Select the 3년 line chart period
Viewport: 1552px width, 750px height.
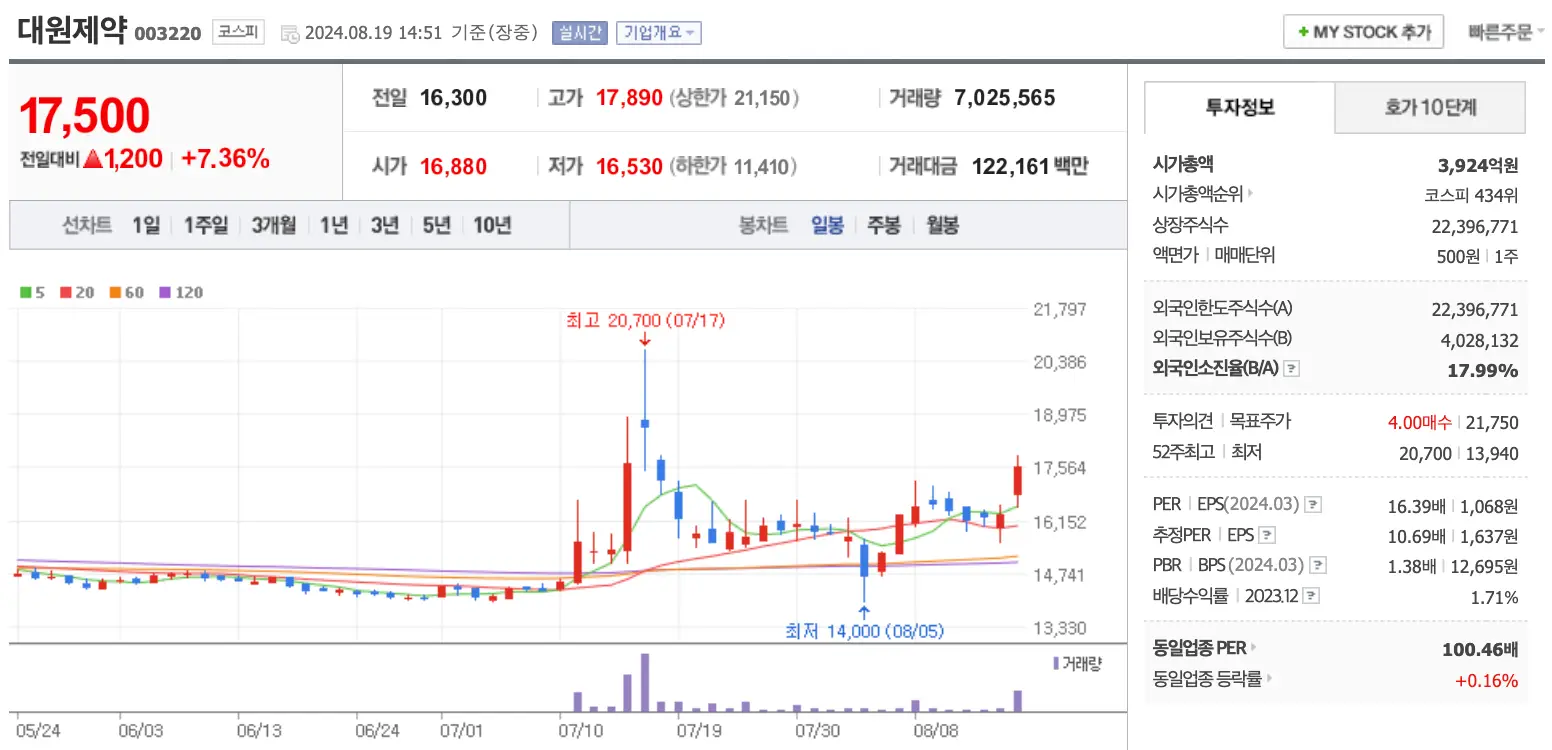coord(385,225)
